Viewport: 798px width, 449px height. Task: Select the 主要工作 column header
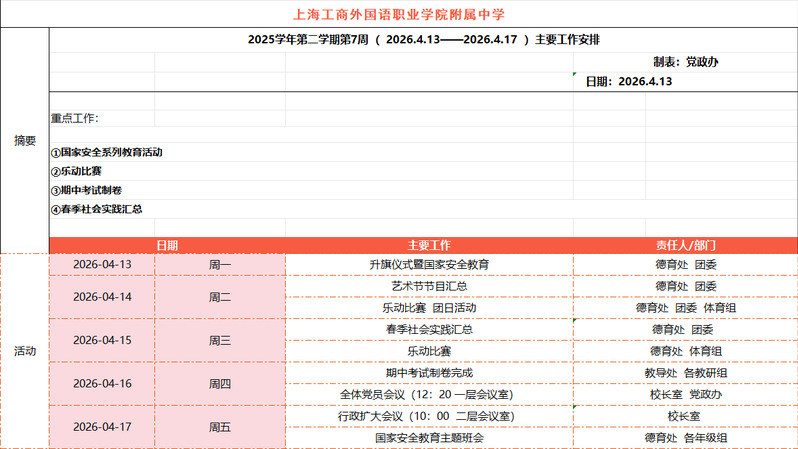tap(429, 245)
